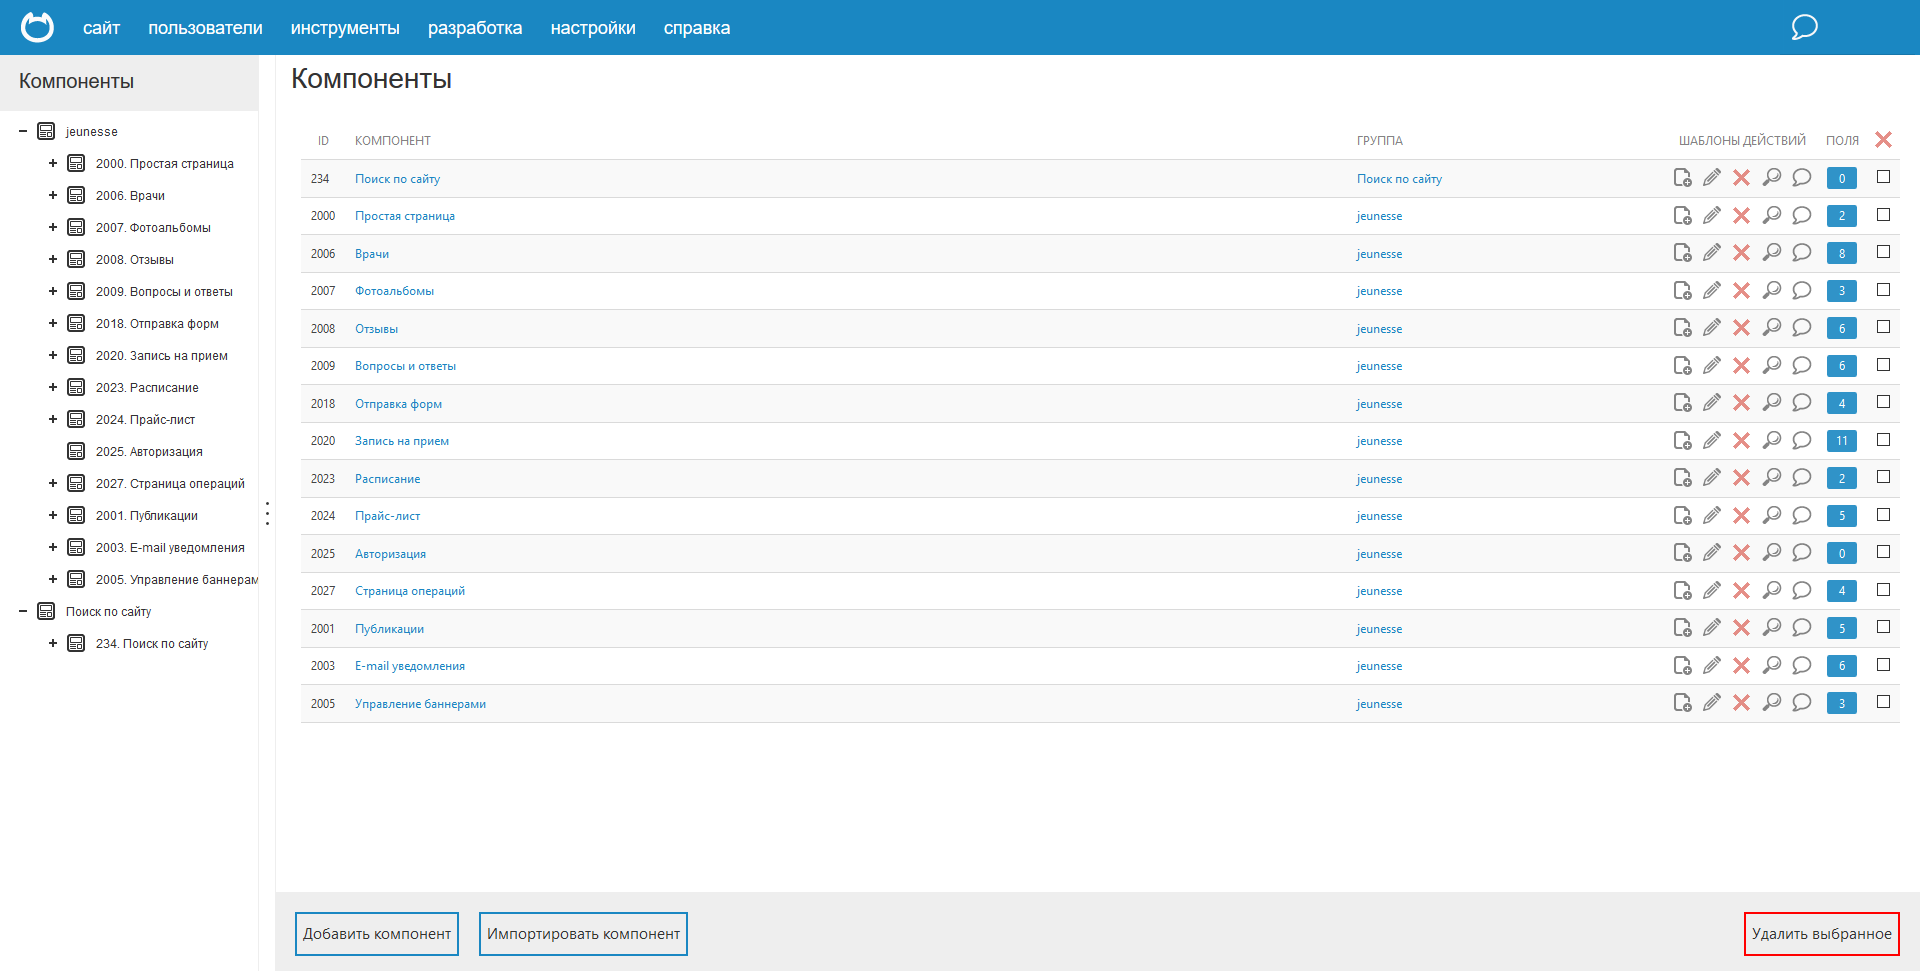The height and width of the screenshot is (971, 1920).
Task: Click red delete X for Публикации table row
Action: (1742, 628)
